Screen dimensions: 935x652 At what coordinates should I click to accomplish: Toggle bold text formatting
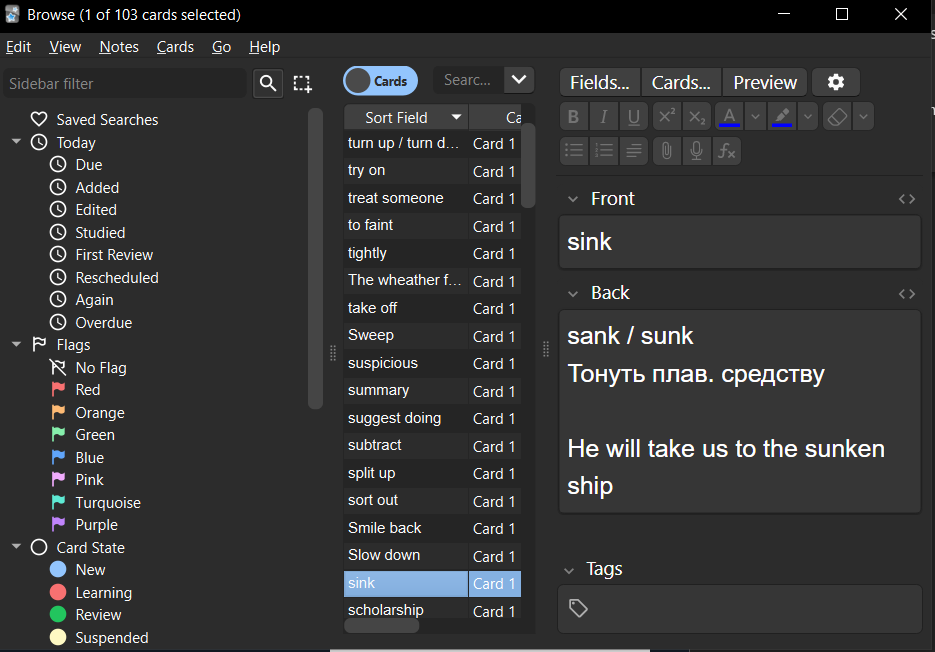pos(573,117)
